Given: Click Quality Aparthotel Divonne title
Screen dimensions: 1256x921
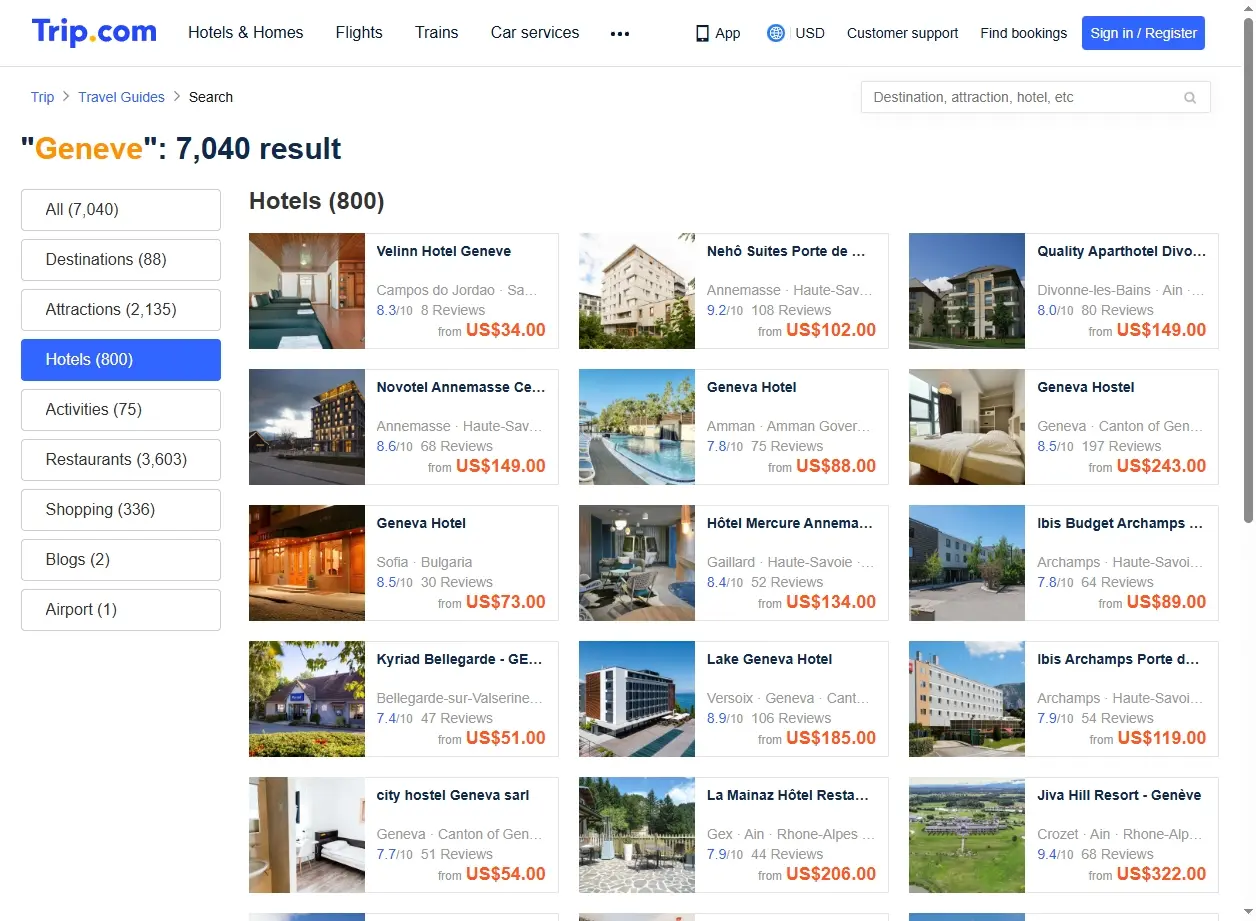Looking at the screenshot, I should click(1122, 251).
